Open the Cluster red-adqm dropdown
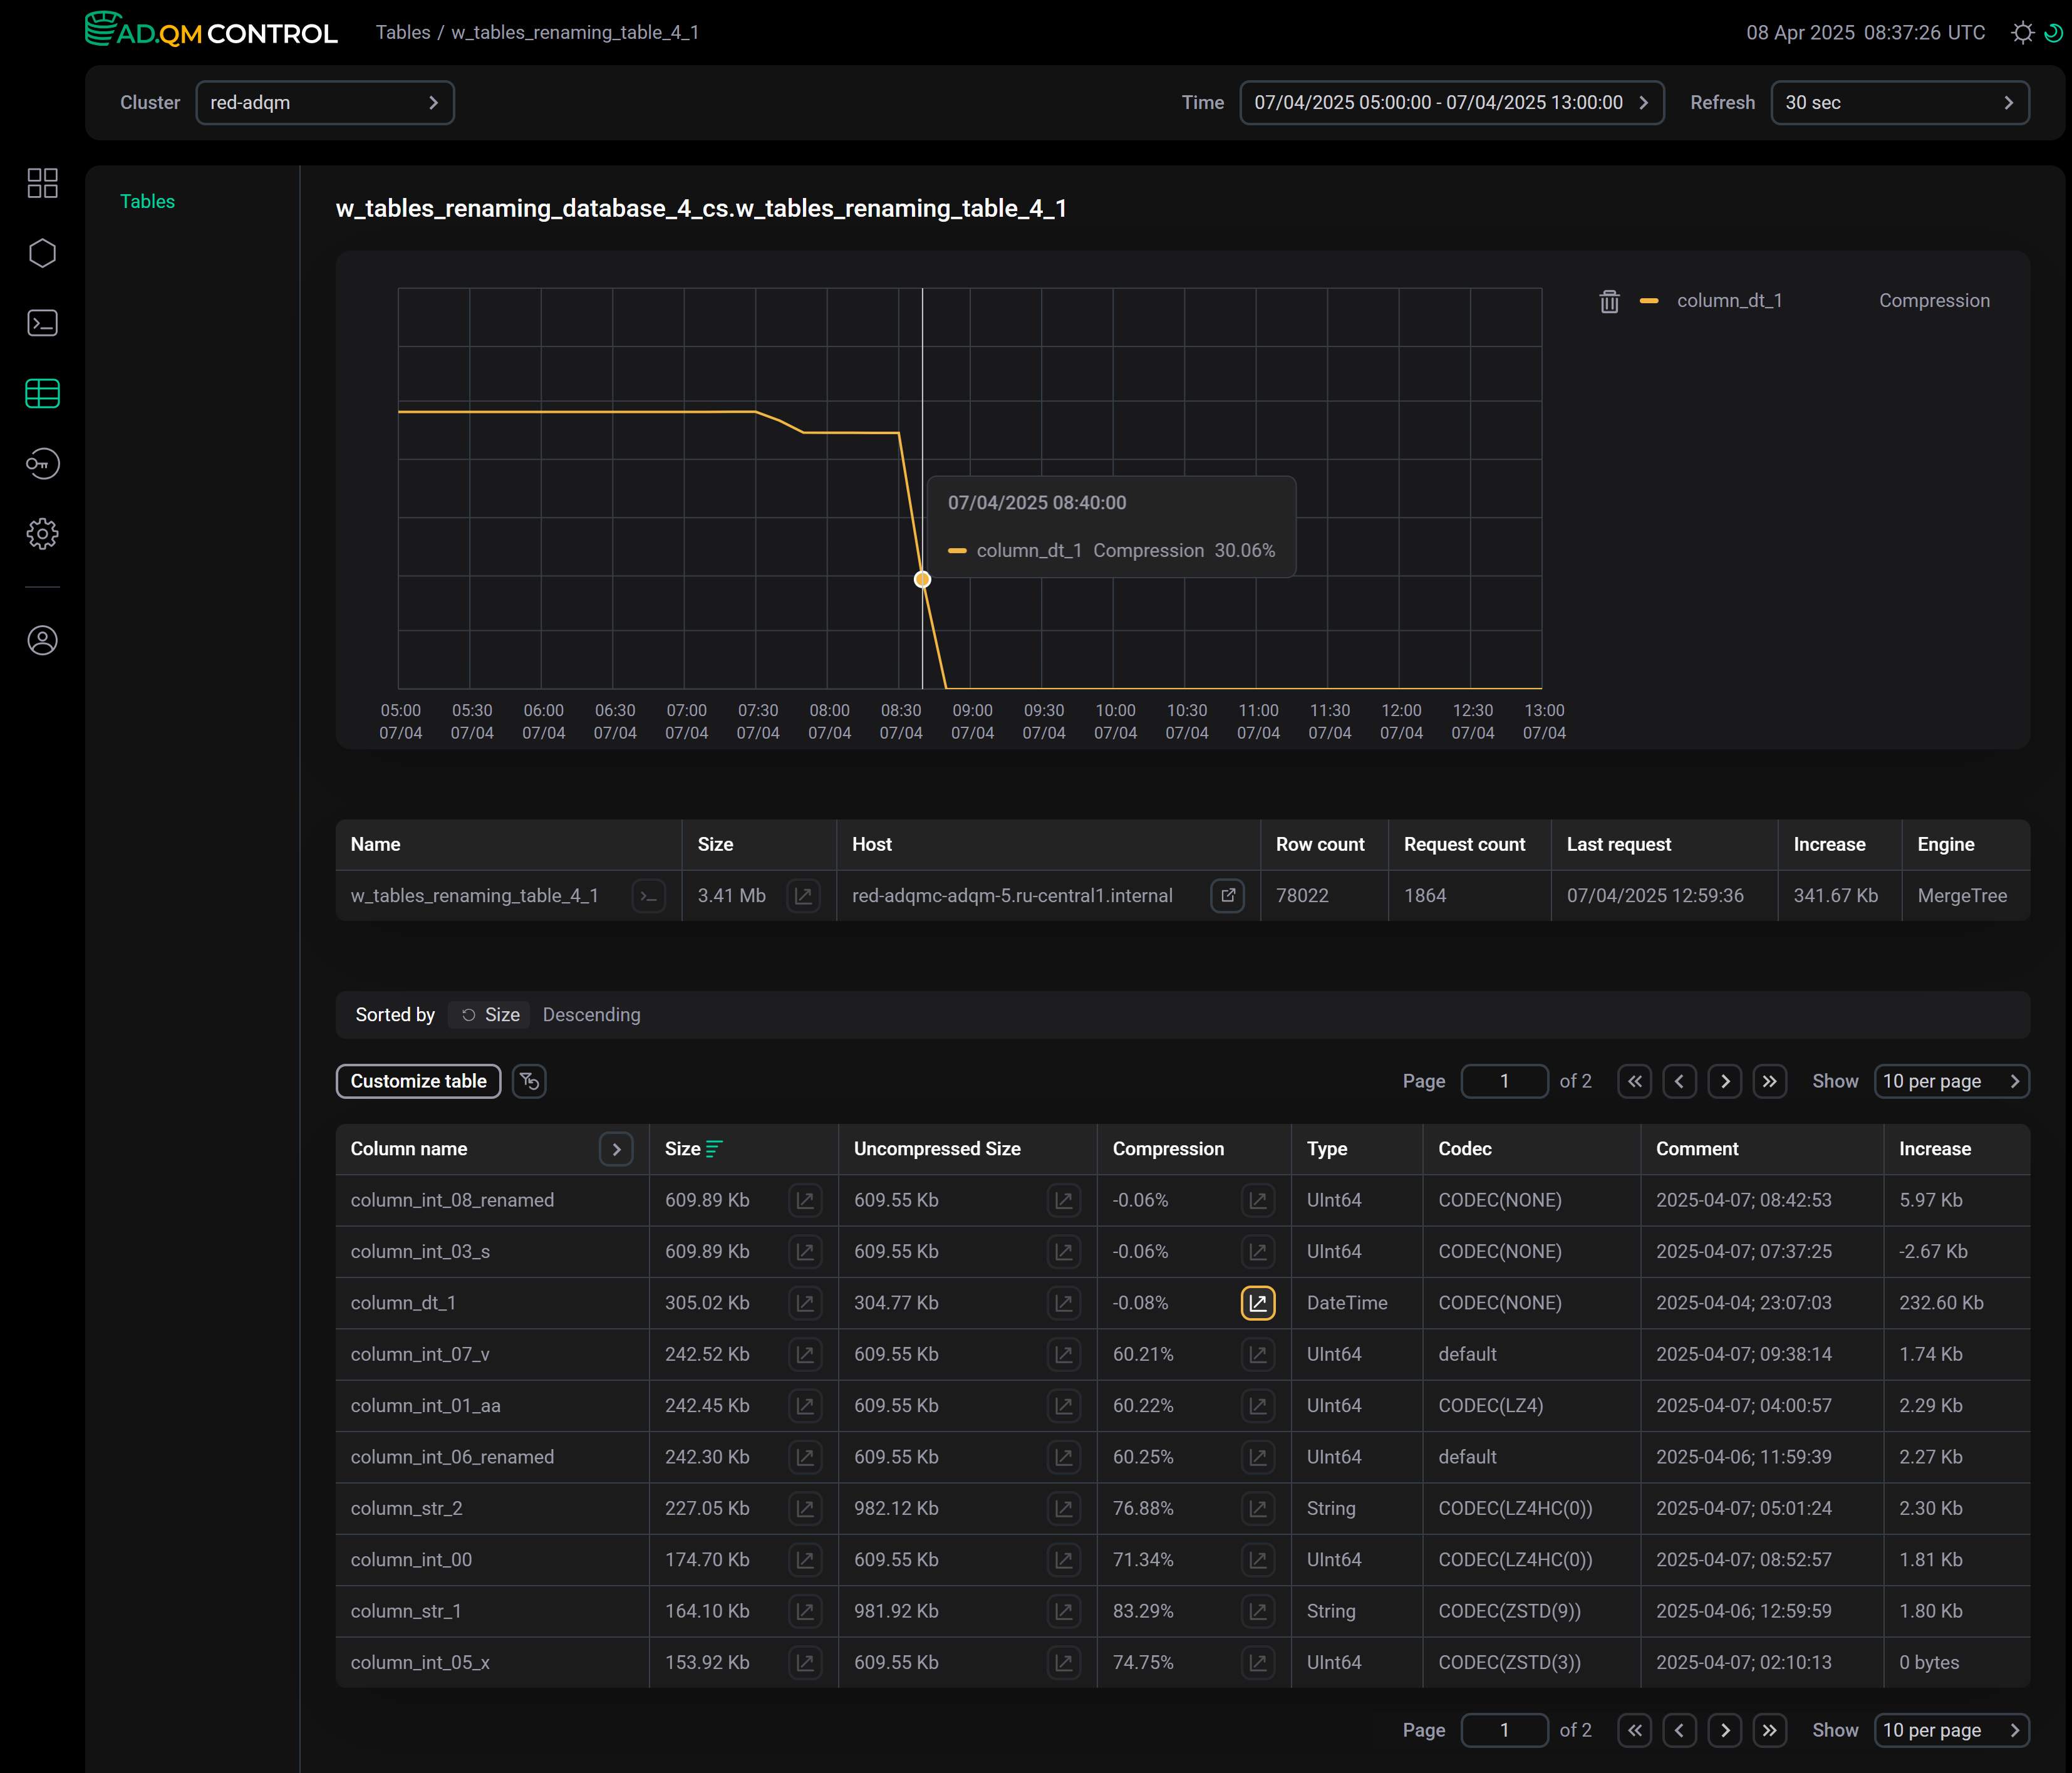Image resolution: width=2072 pixels, height=1773 pixels. [325, 103]
